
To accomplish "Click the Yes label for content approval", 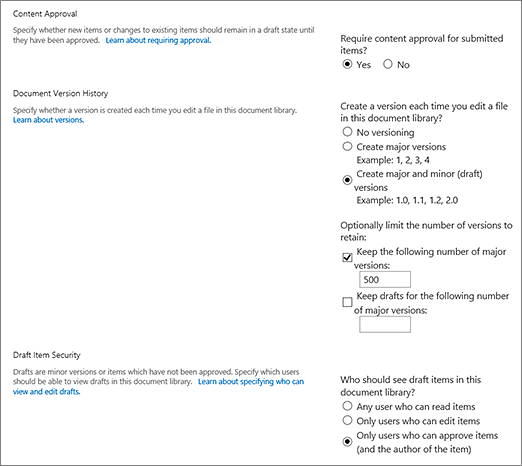I will coord(364,65).
